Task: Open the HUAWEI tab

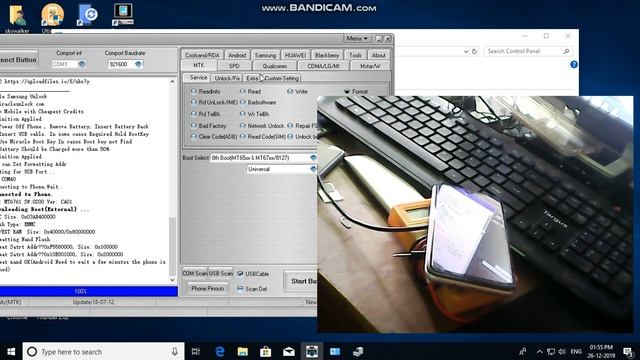Action: (x=295, y=55)
